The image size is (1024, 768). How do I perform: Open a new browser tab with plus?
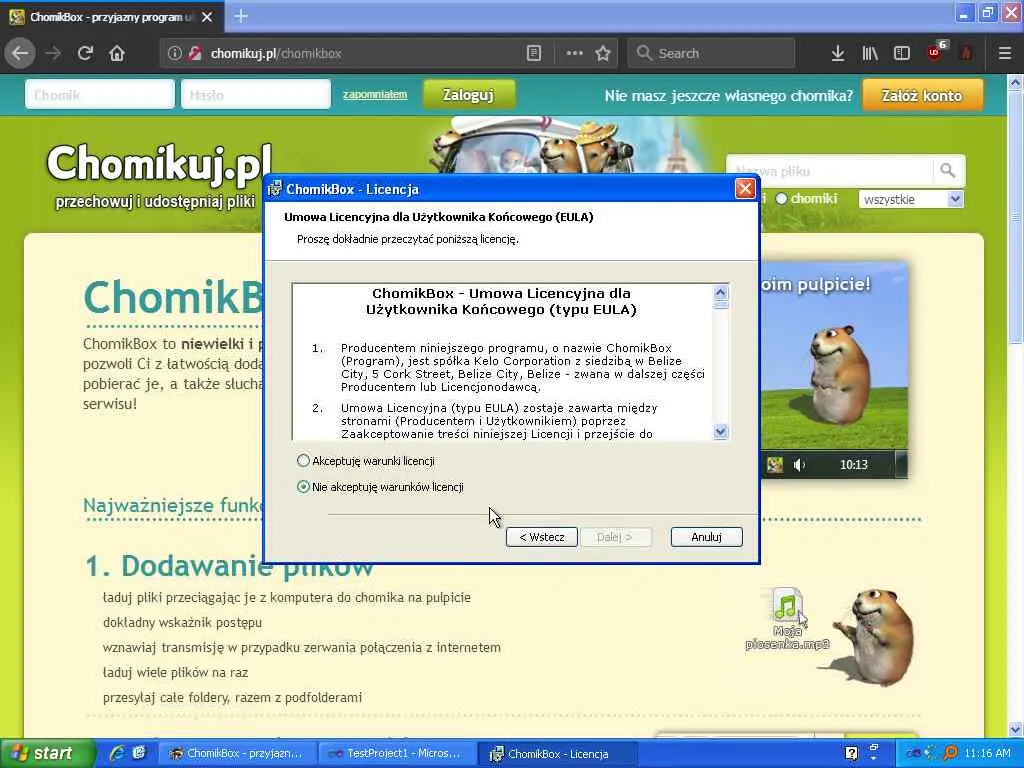(240, 16)
